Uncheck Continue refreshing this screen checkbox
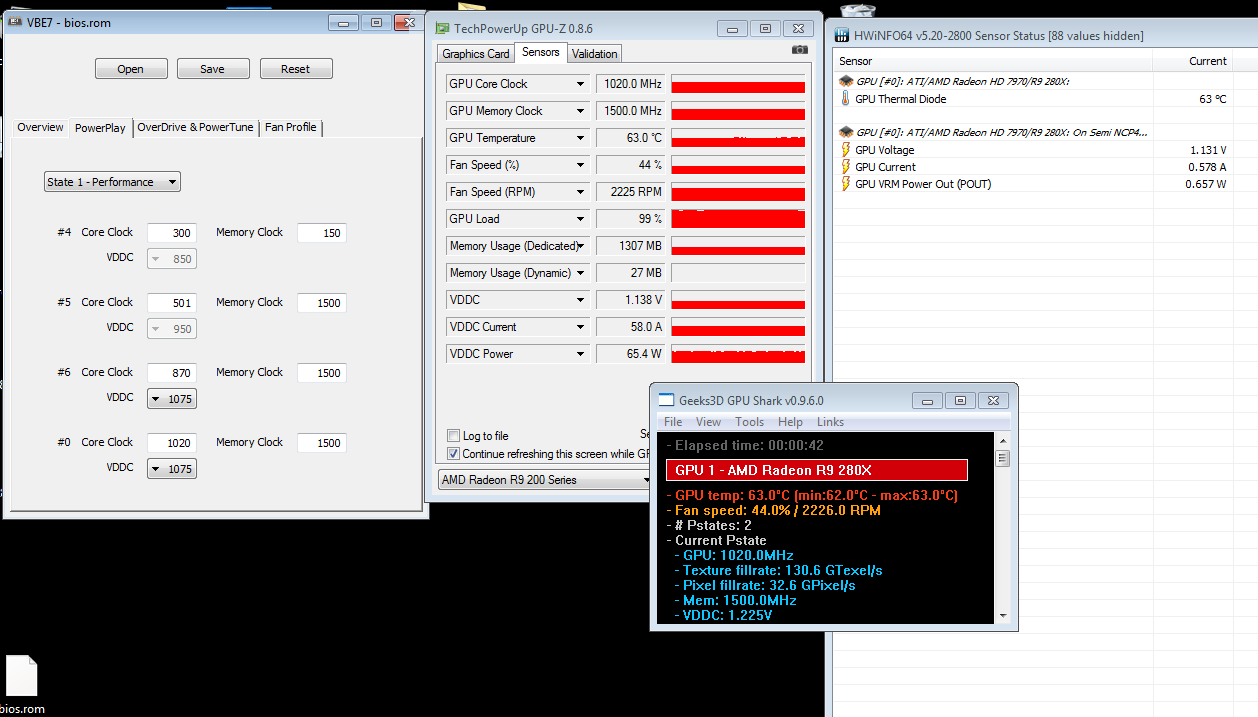The height and width of the screenshot is (717, 1258). pos(453,453)
